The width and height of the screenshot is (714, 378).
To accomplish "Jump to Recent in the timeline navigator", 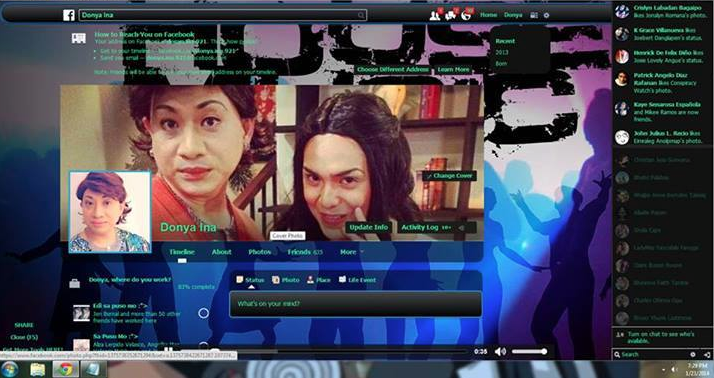I will click(505, 41).
